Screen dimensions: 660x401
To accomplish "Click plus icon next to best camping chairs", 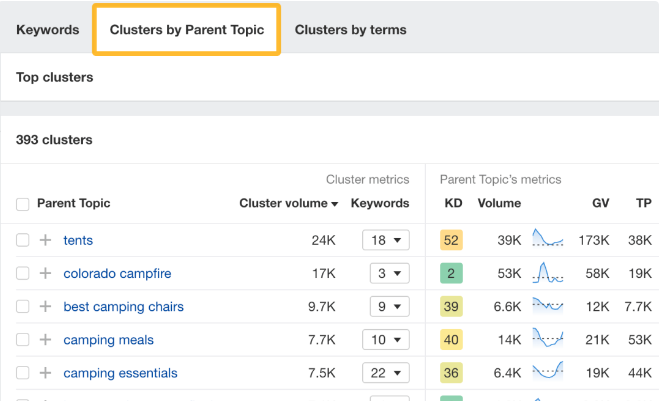I will [45, 307].
